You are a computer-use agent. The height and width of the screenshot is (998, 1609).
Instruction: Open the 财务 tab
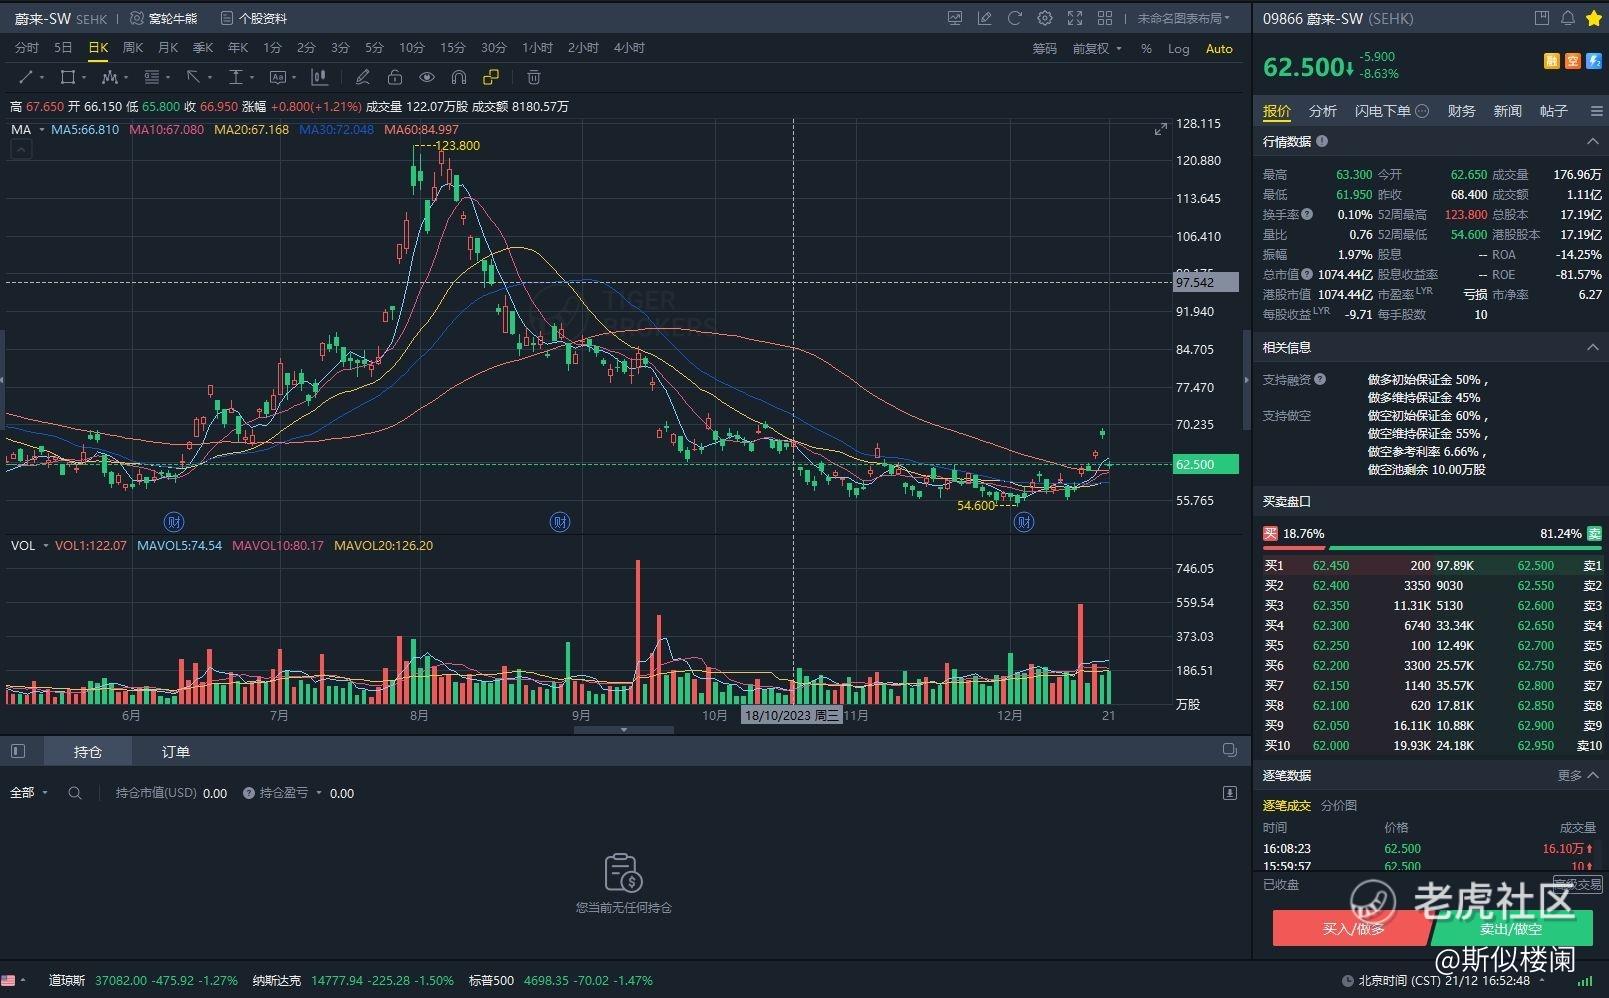1461,111
